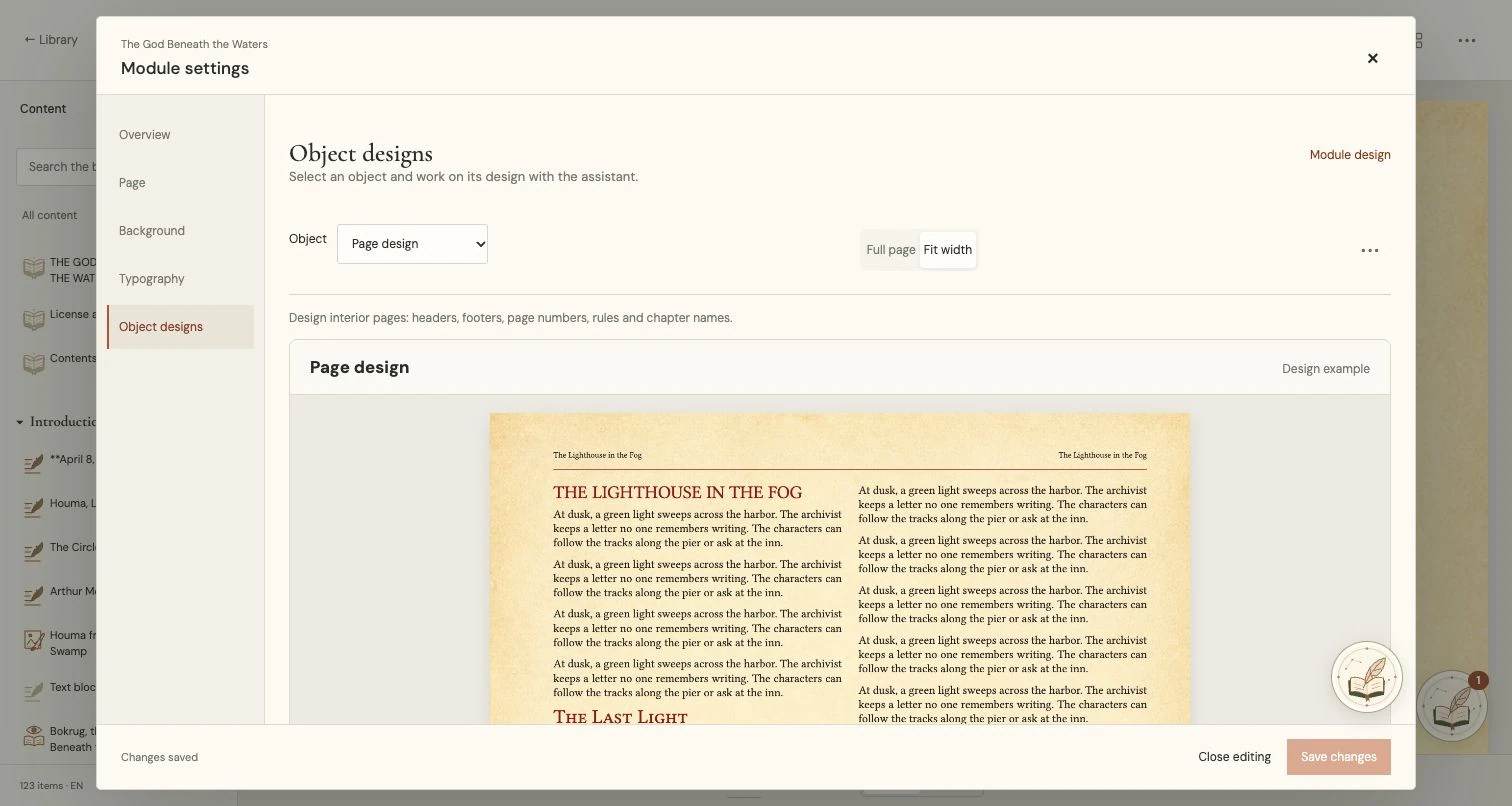Screen dimensions: 1512x806
Task: Open the Object dropdown showing Page design
Action: pyautogui.click(x=412, y=244)
